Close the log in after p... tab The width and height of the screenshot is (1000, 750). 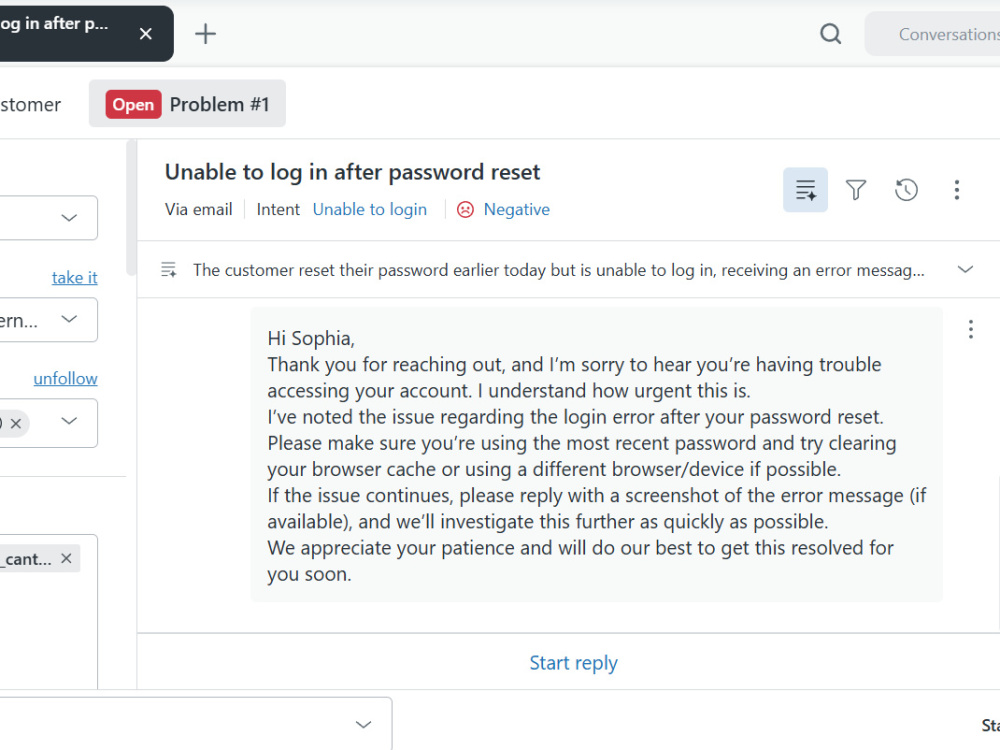[145, 34]
